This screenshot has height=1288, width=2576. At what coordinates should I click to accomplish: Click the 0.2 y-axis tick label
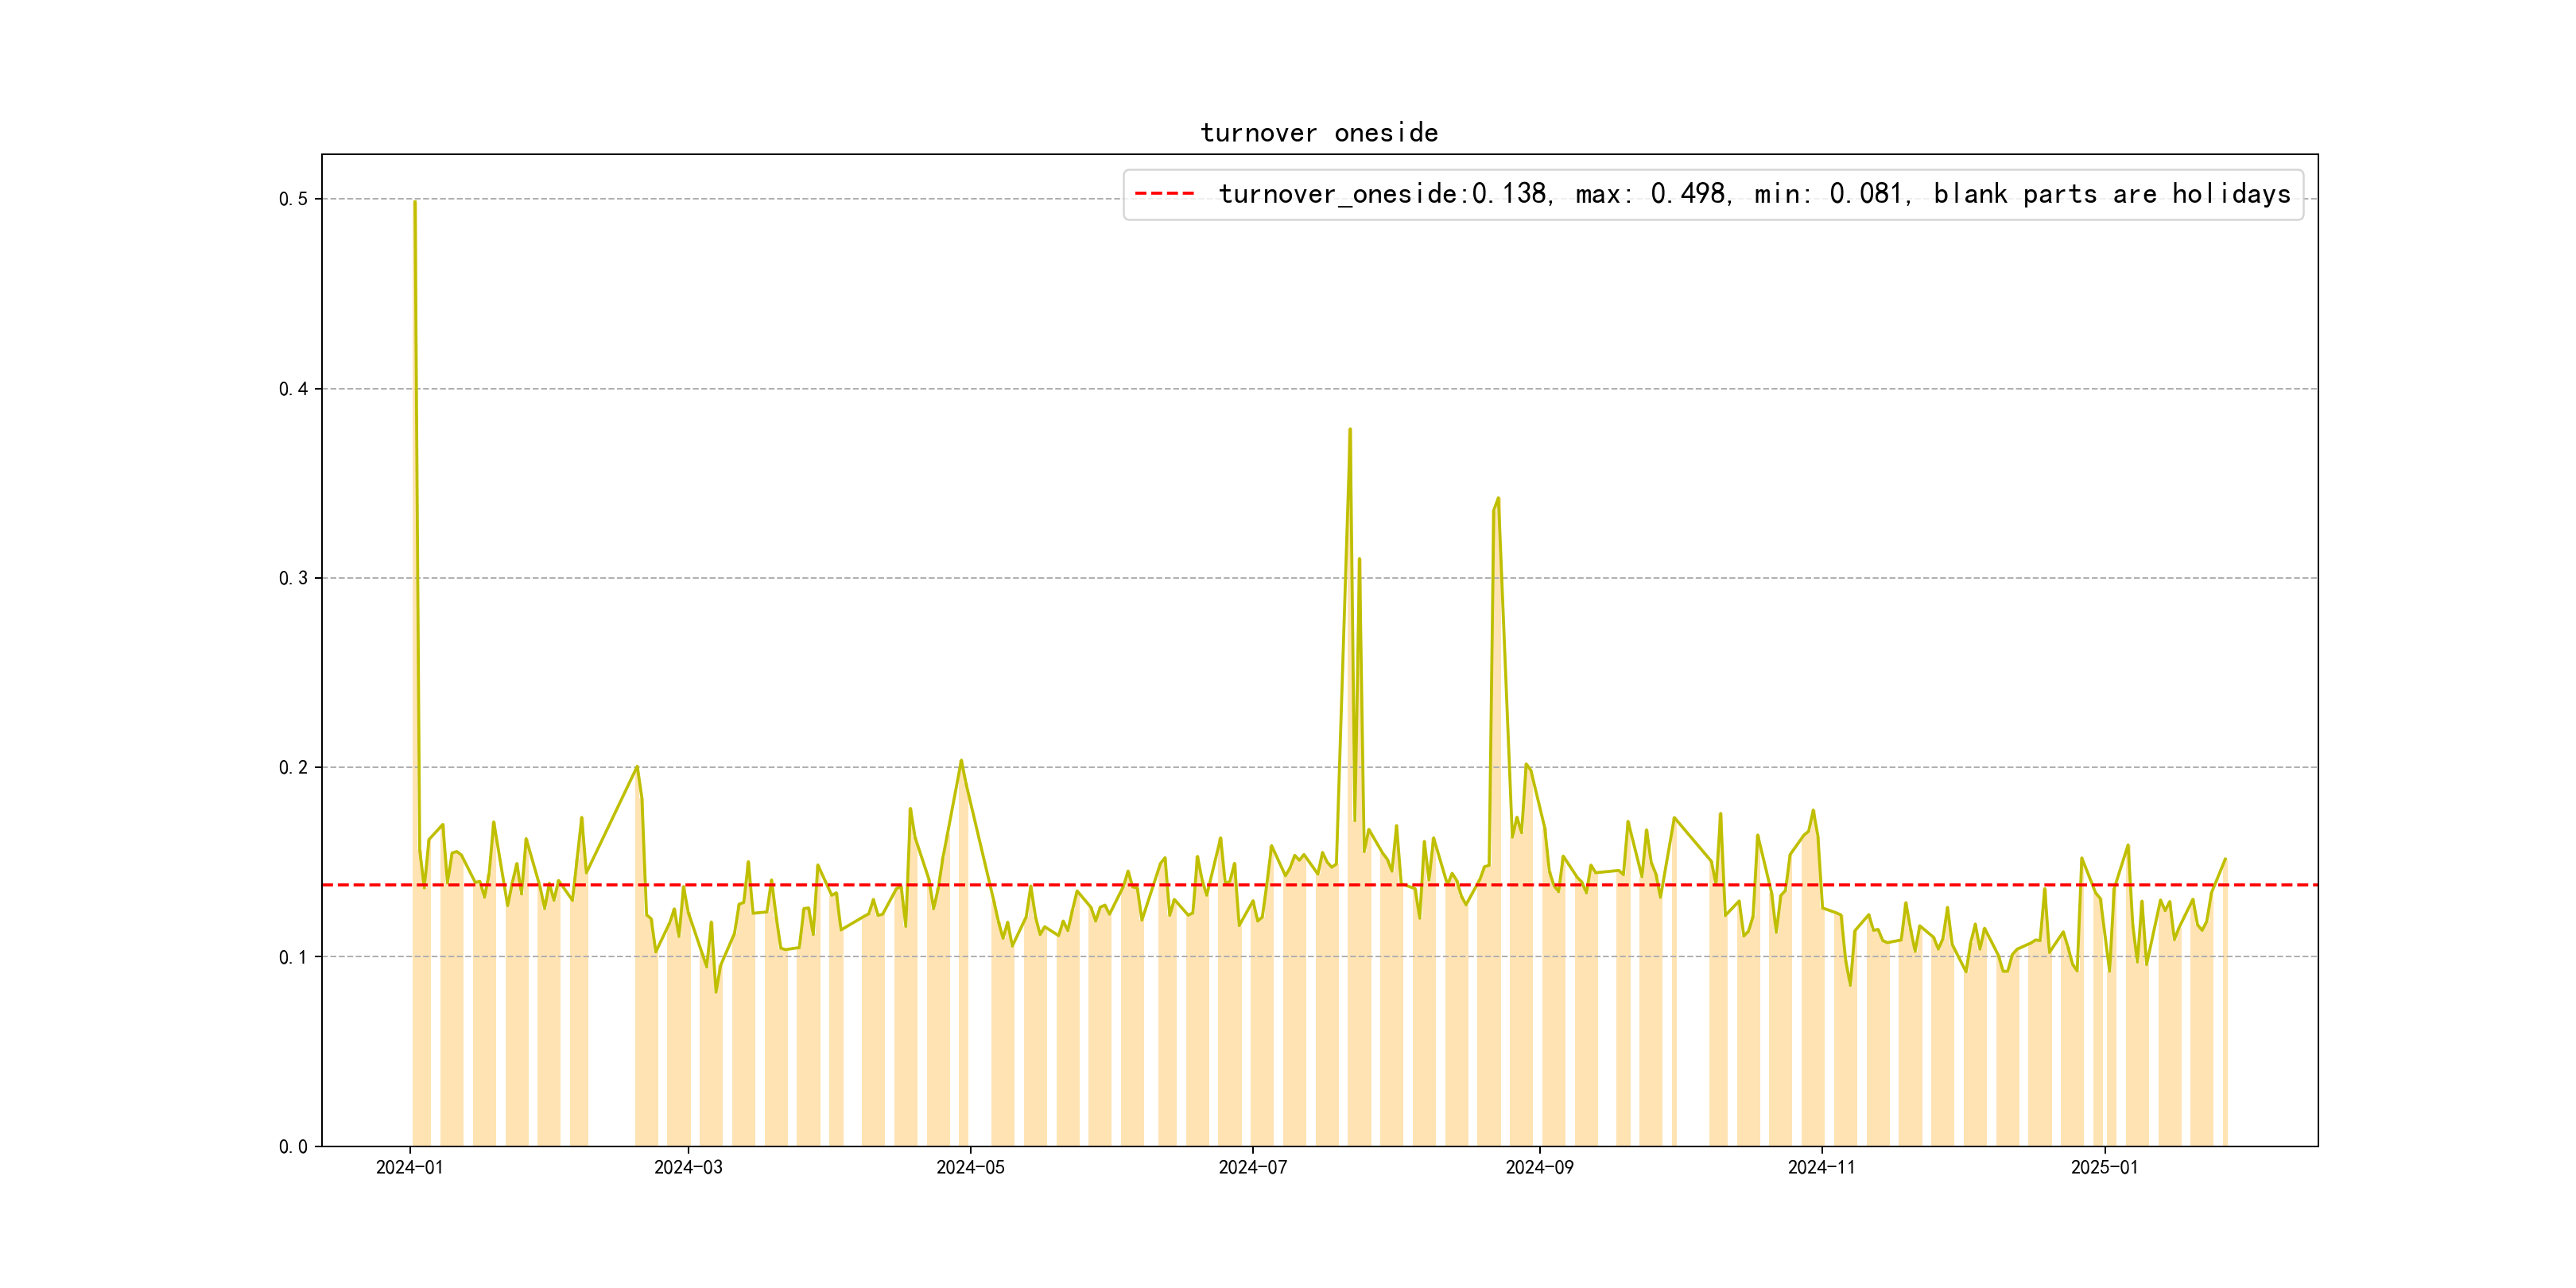coord(293,768)
